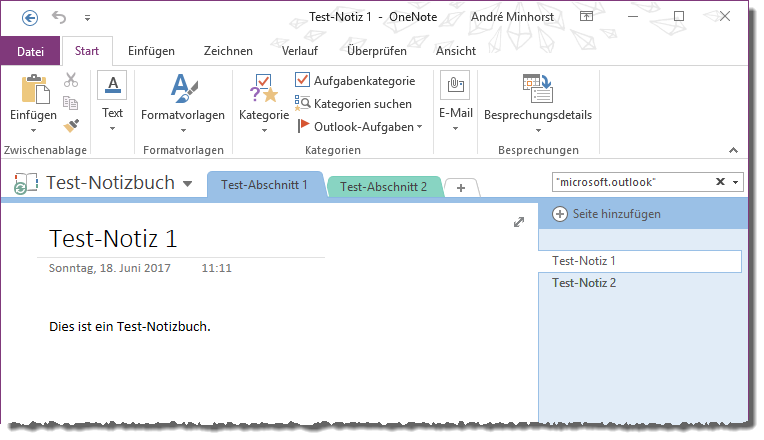764x440 pixels.
Task: Click the Besprechungsdetails calendar icon
Action: coord(537,89)
